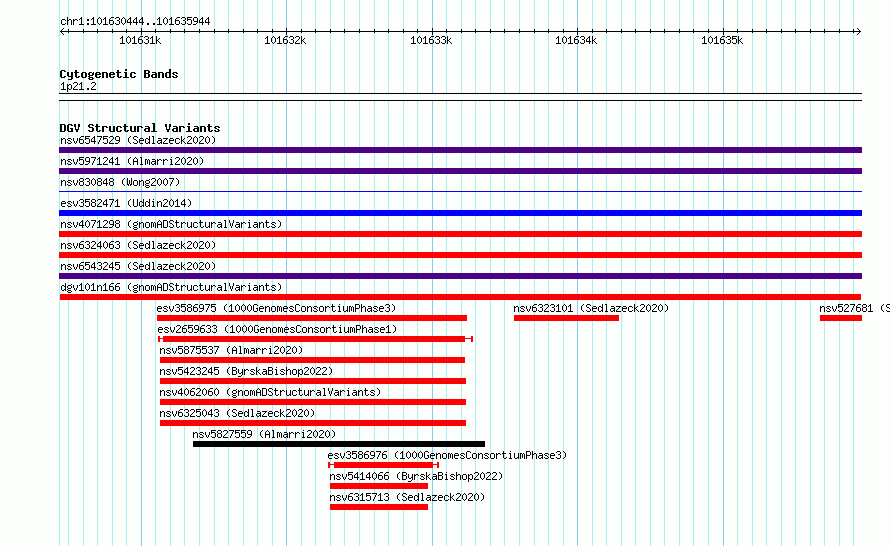
Task: Select the red bar of nsv5423245
Action: coord(313,381)
